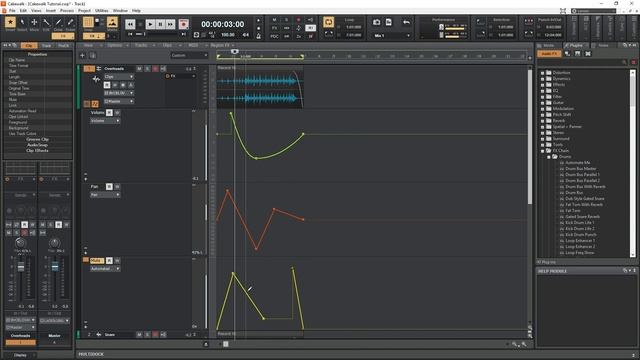Switch to the Plugins browser tab

point(576,45)
